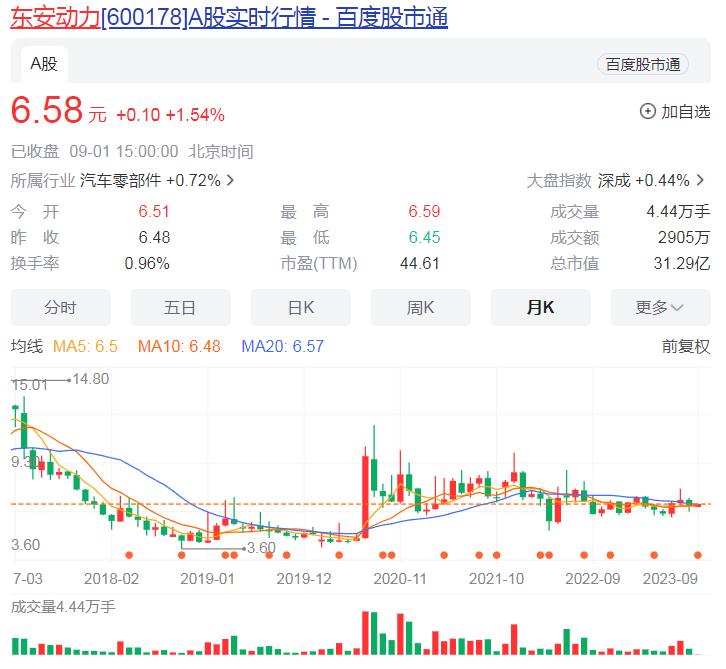The width and height of the screenshot is (726, 669).
Task: Click the 2022-09 date axis label
Action: (593, 579)
